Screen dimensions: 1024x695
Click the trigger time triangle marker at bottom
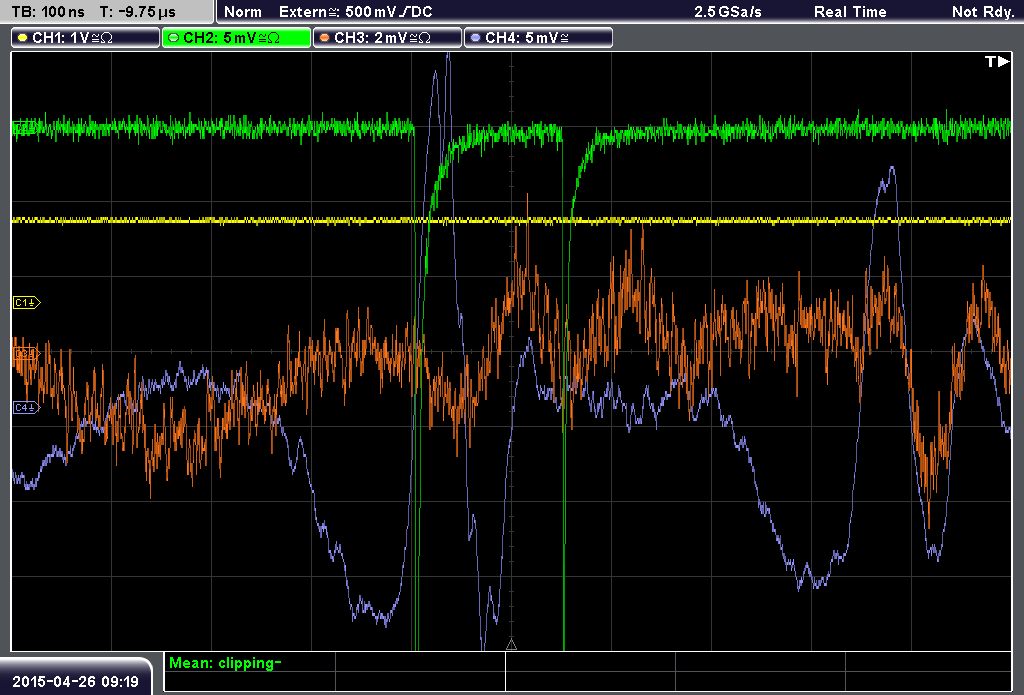pos(511,645)
